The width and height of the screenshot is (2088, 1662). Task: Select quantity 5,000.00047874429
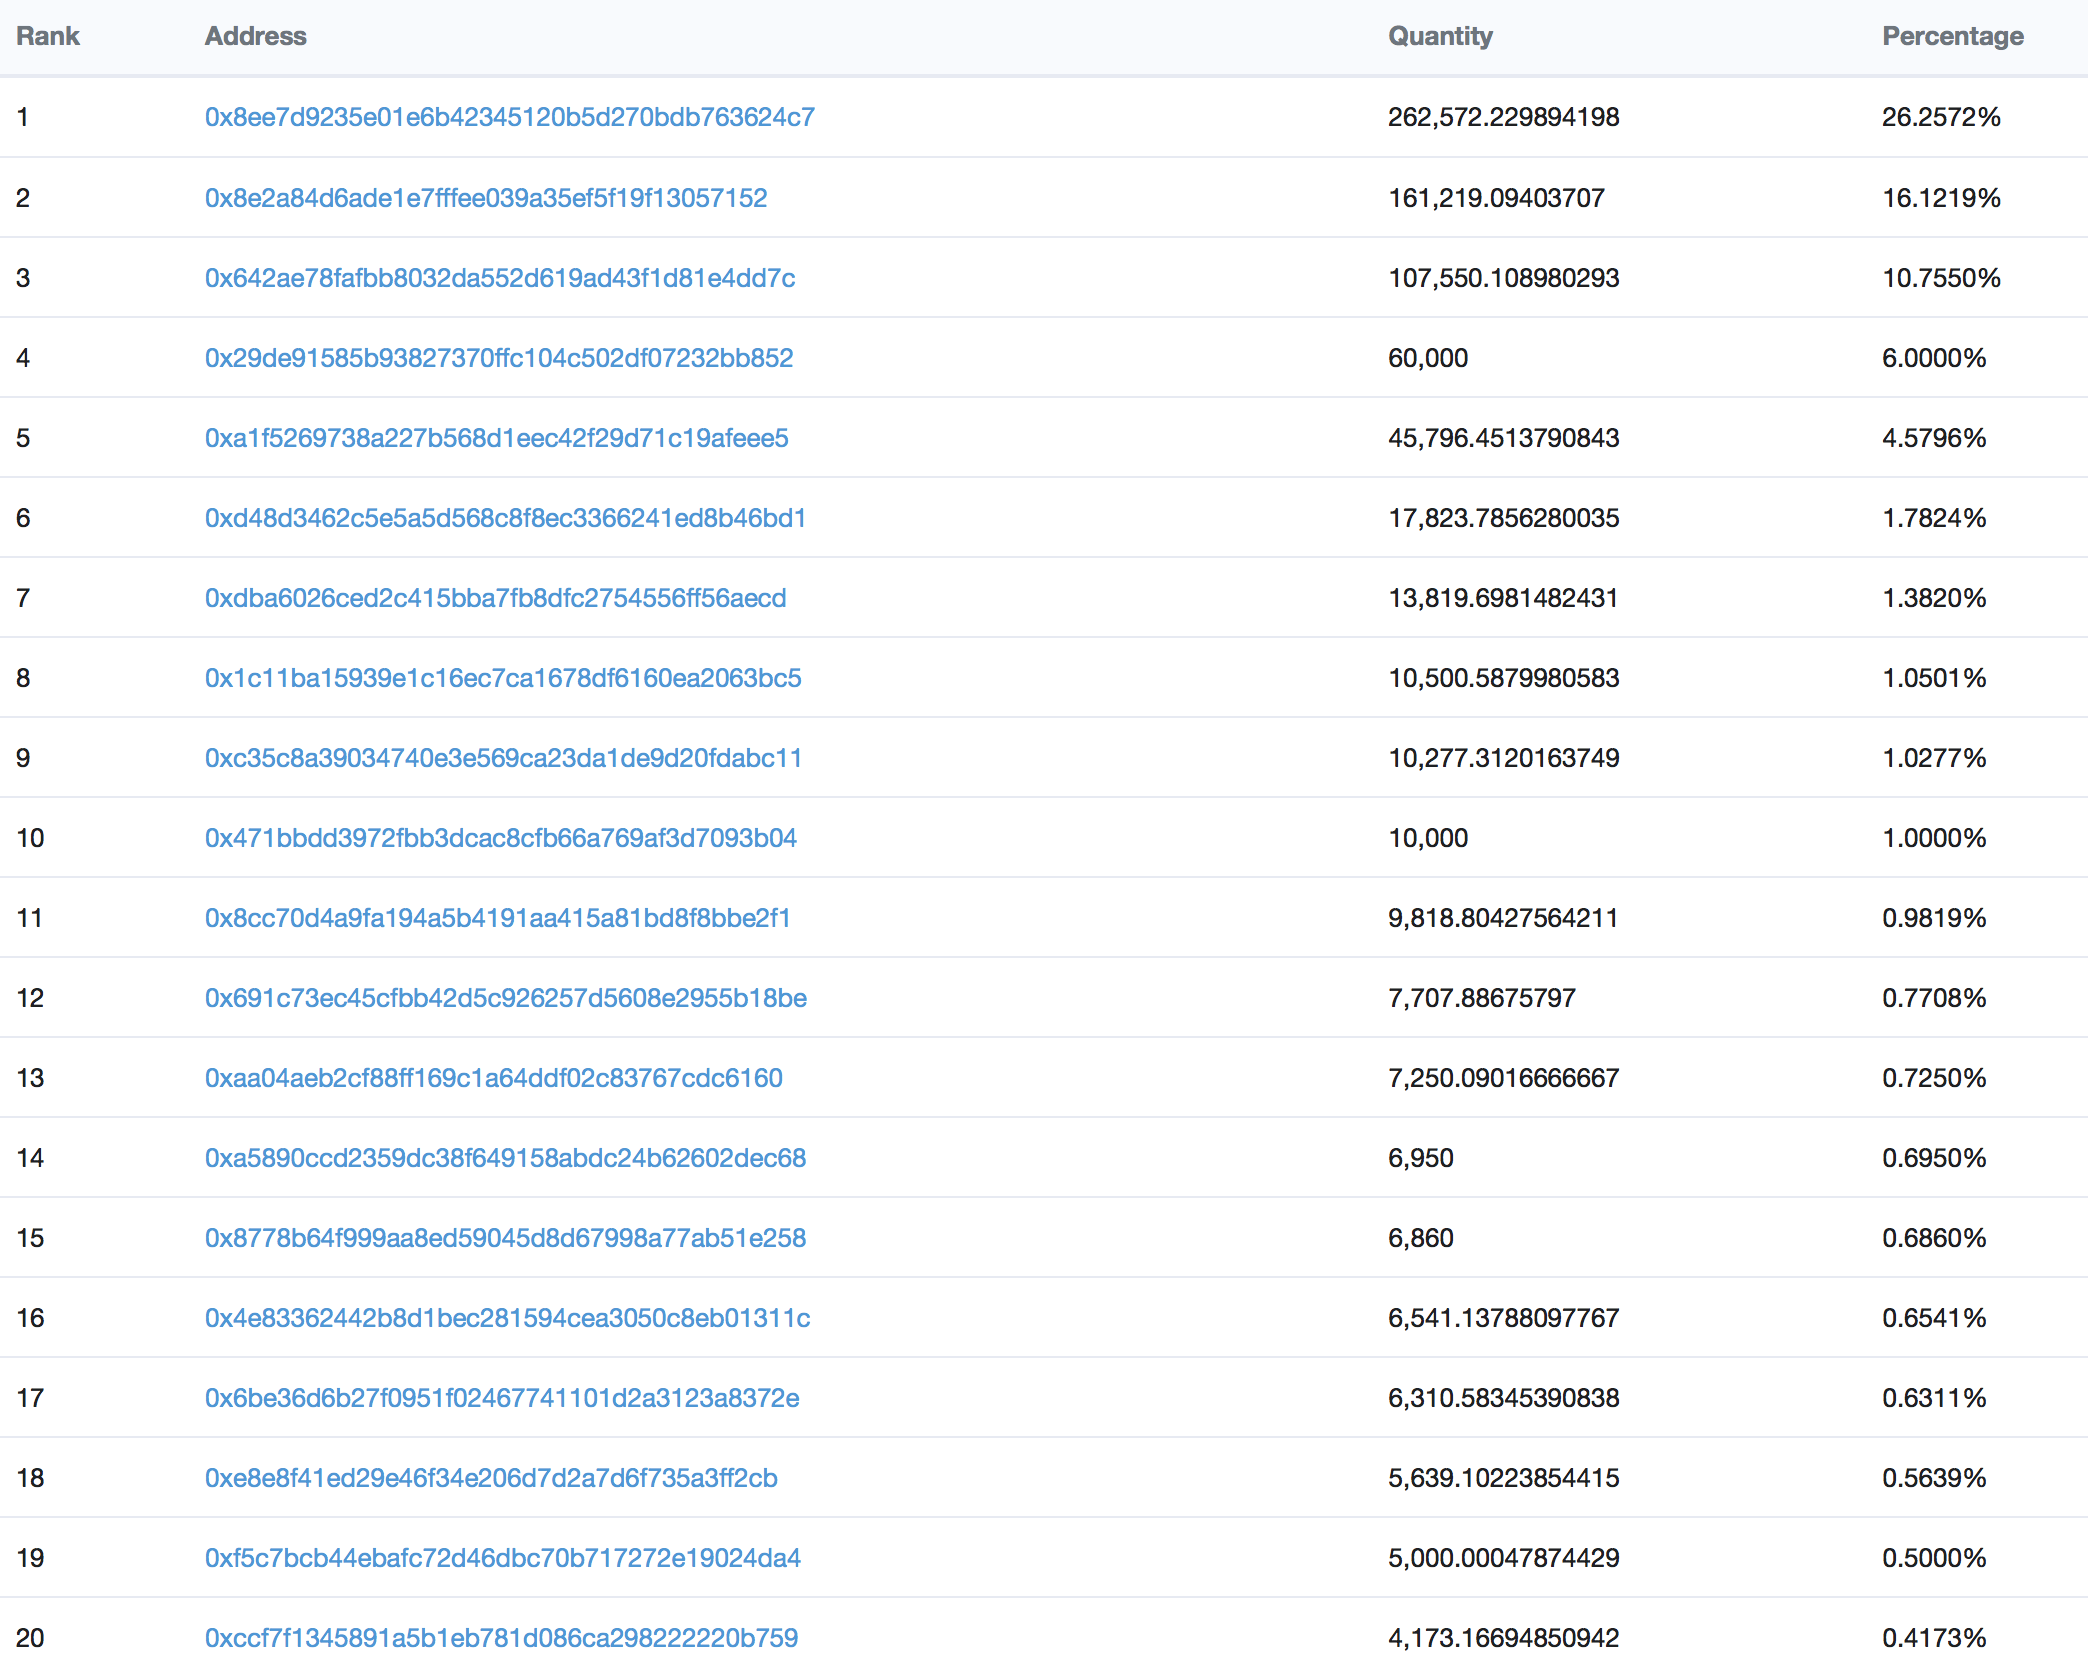coord(1504,1558)
